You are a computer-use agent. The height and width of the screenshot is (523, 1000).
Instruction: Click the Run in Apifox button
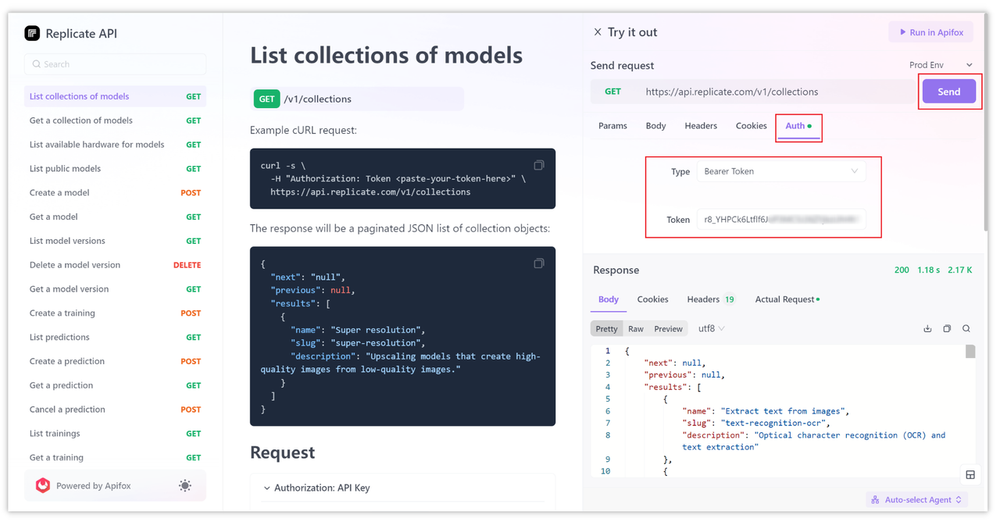coord(930,32)
